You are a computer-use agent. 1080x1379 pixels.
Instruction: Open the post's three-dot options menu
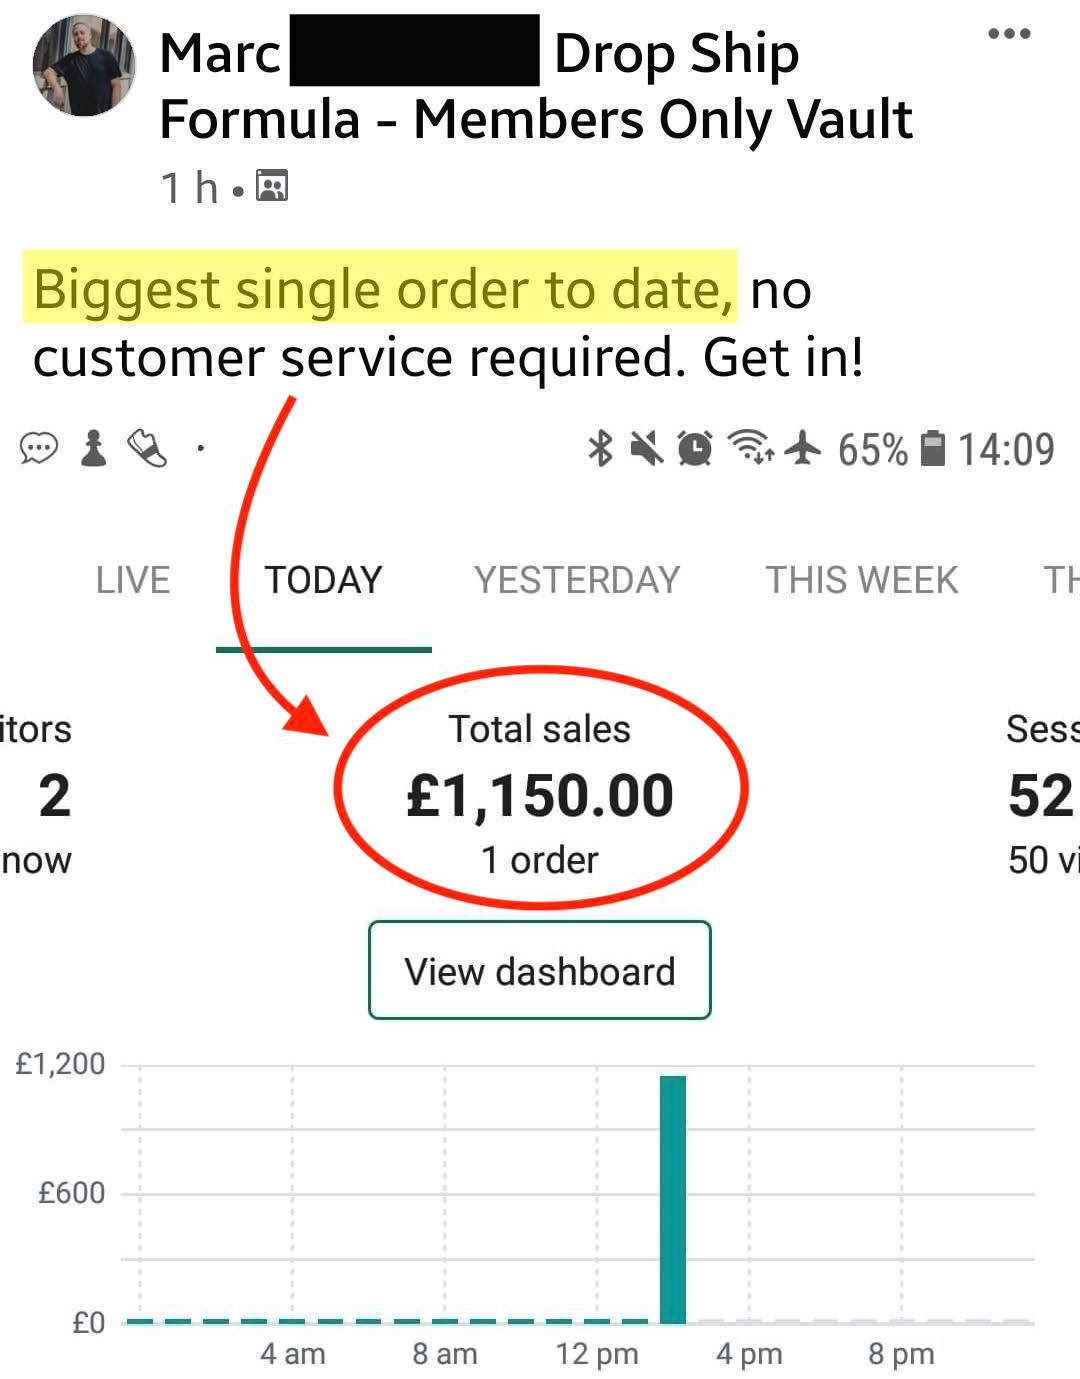pyautogui.click(x=1008, y=34)
